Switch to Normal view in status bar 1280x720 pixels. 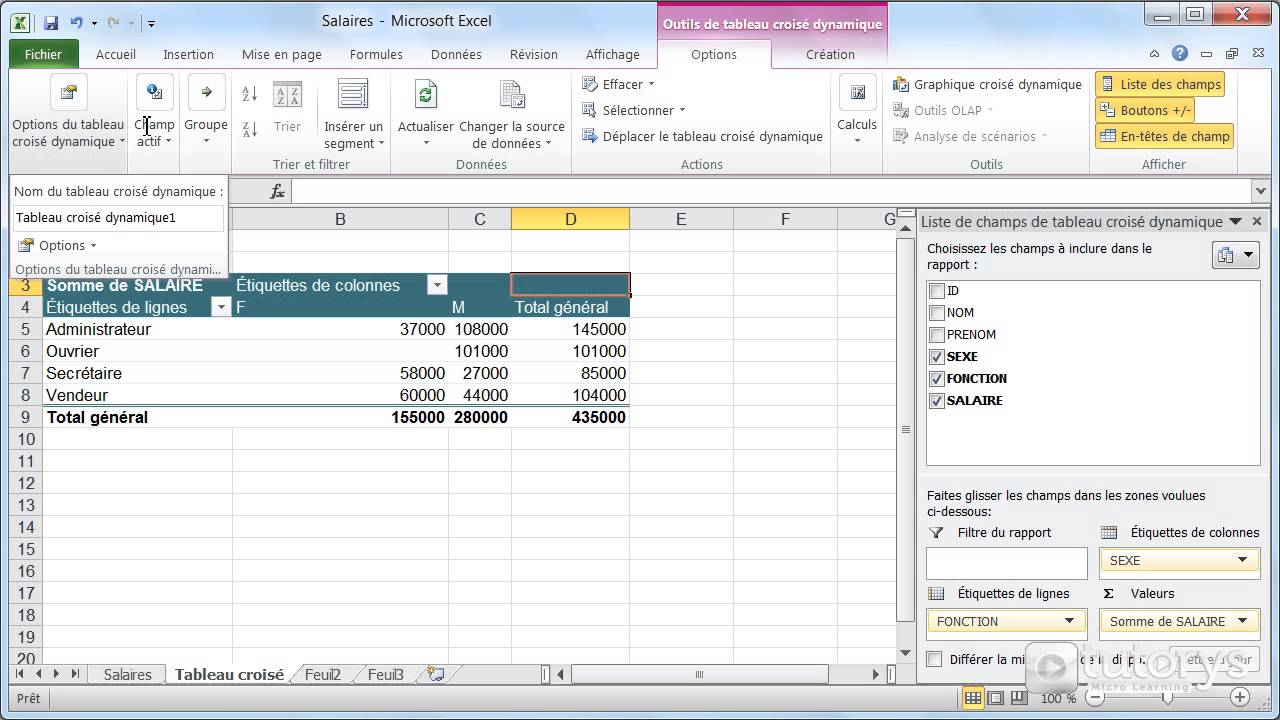(972, 697)
